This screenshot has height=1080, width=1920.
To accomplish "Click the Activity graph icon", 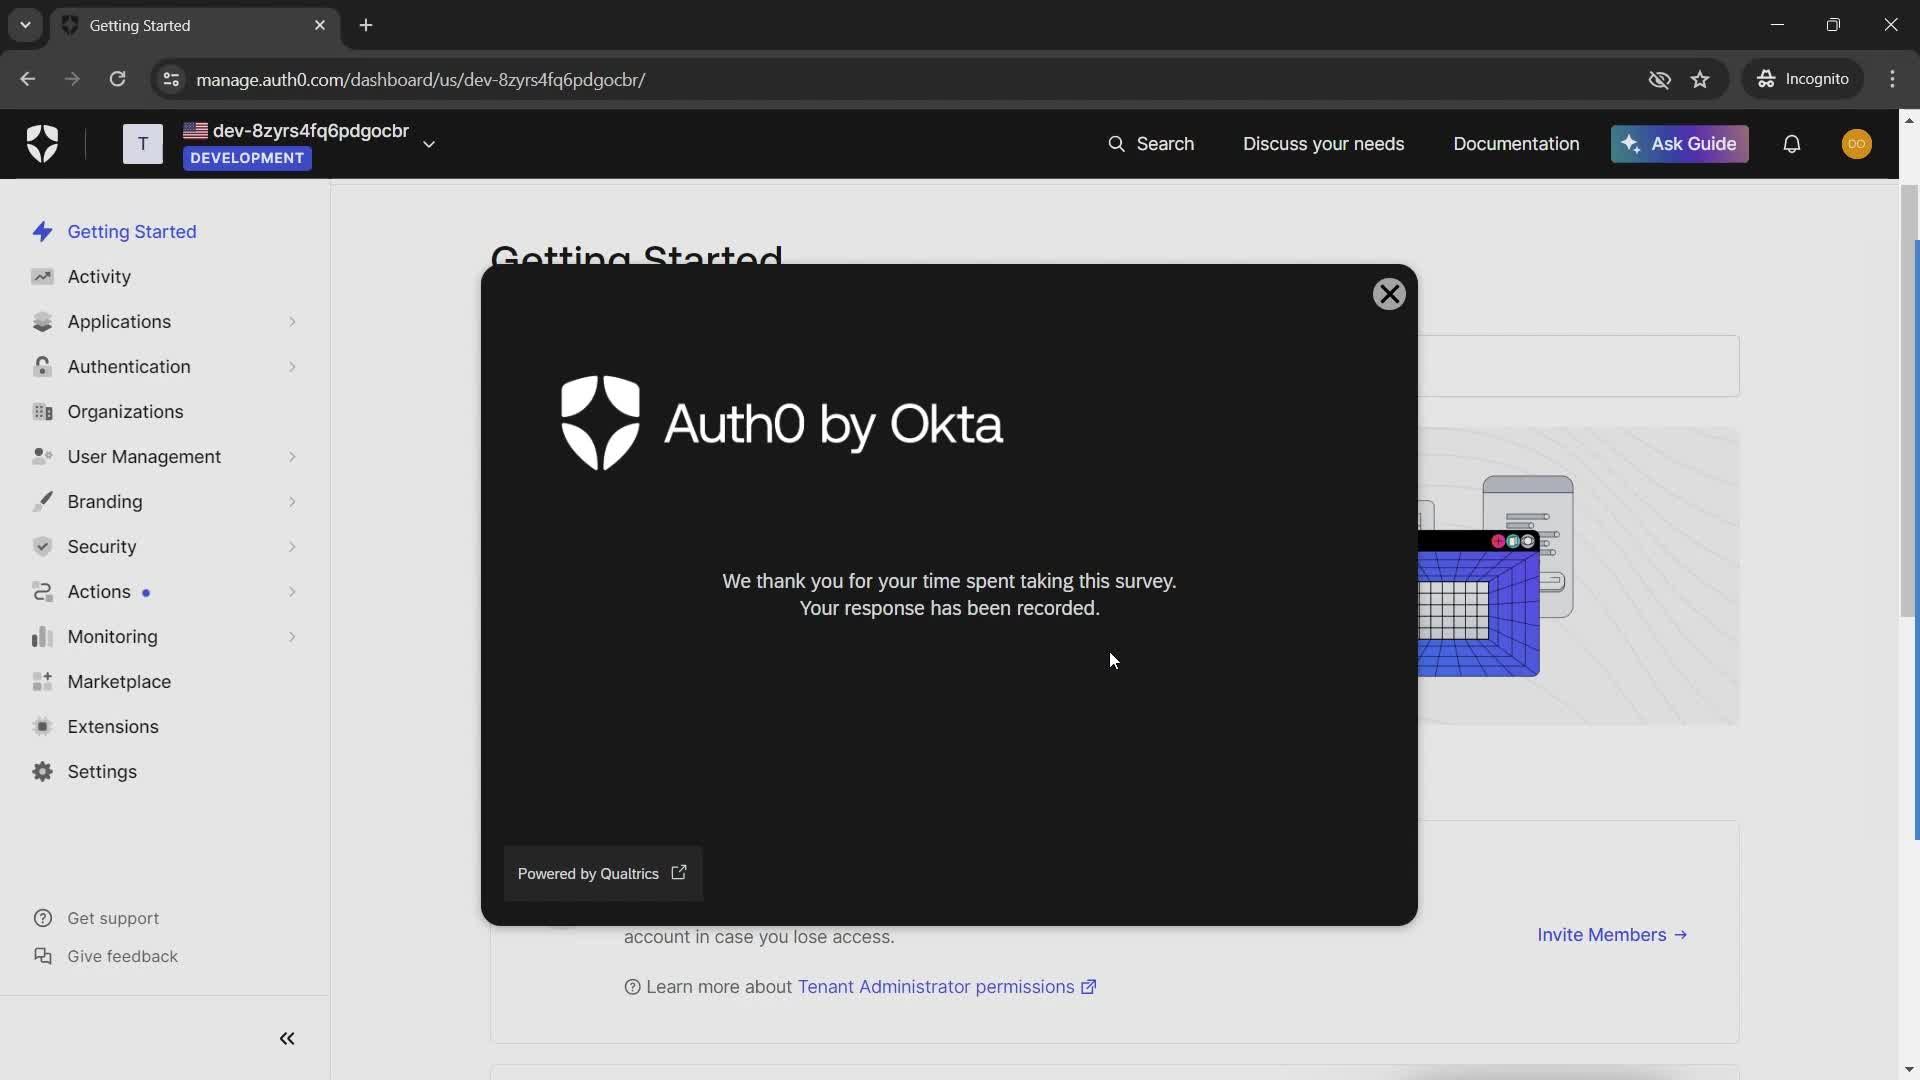I will 42,276.
